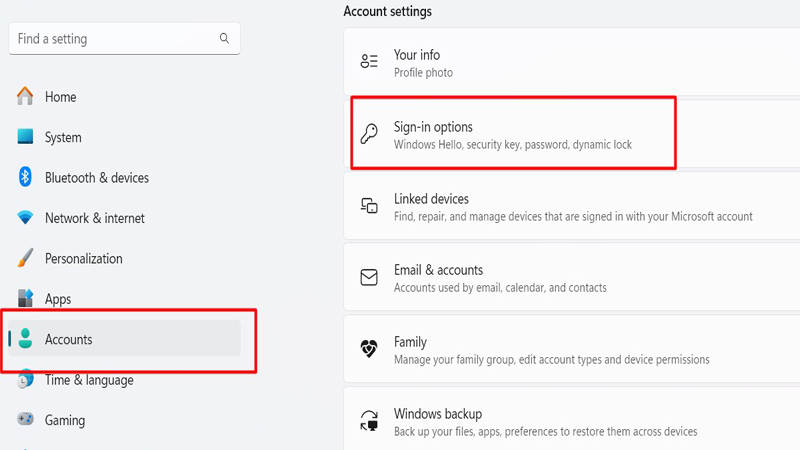Click the Linked devices icon

tap(369, 205)
